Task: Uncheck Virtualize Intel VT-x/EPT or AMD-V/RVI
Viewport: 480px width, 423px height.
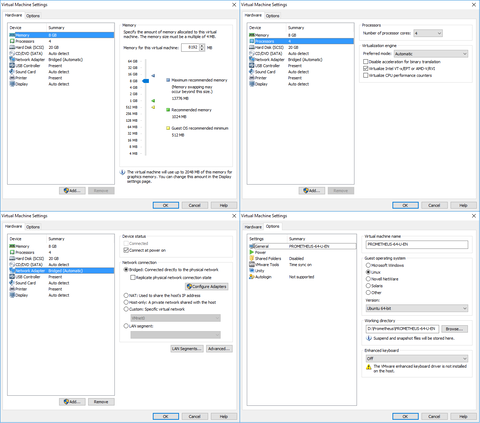Action: point(366,68)
